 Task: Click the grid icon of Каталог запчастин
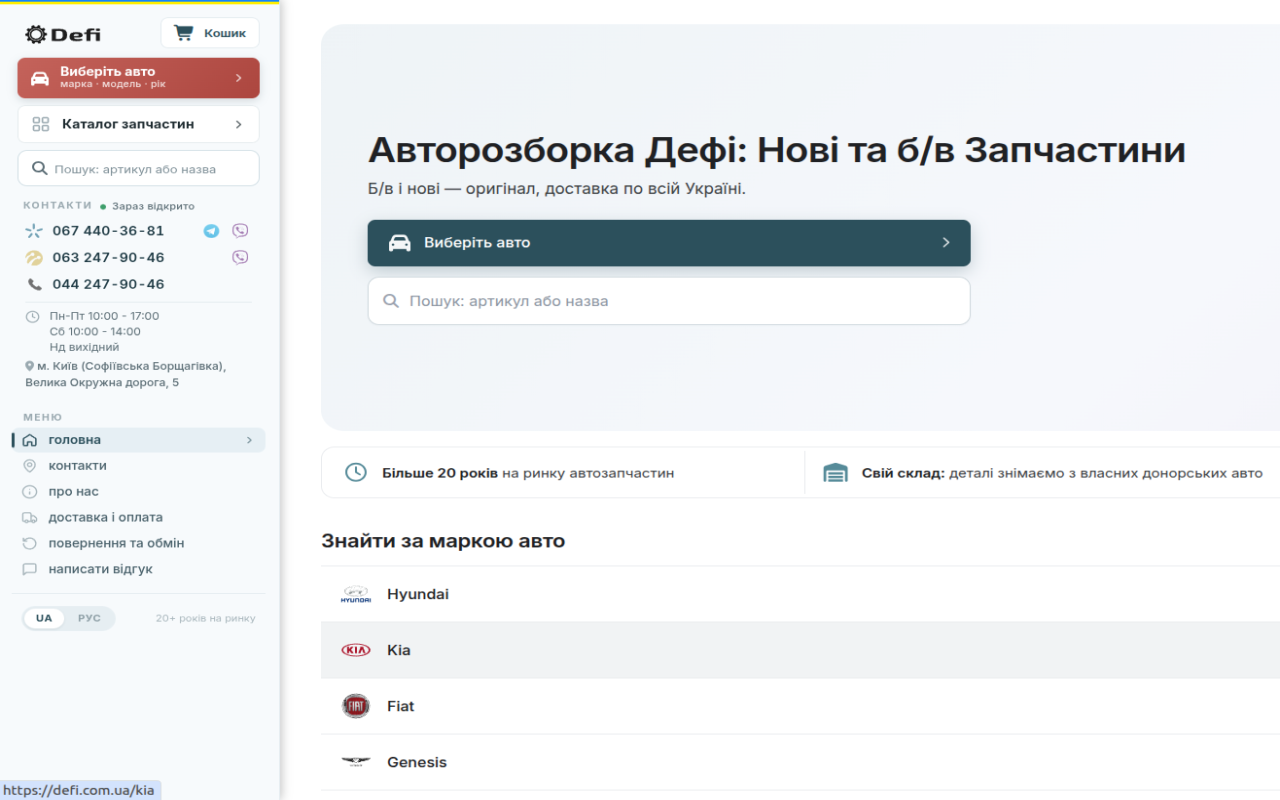click(41, 125)
